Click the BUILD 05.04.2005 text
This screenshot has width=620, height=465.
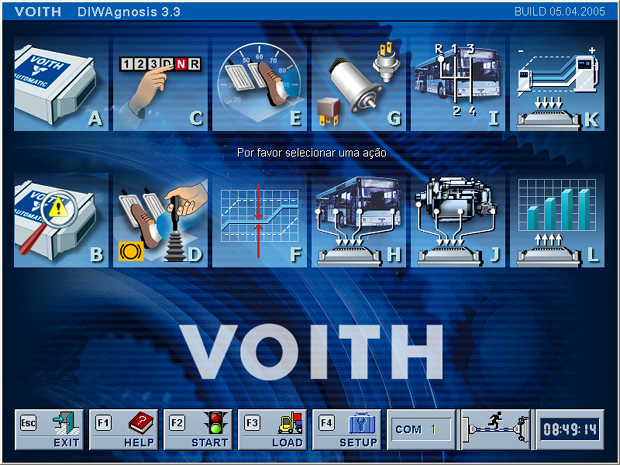coord(560,11)
